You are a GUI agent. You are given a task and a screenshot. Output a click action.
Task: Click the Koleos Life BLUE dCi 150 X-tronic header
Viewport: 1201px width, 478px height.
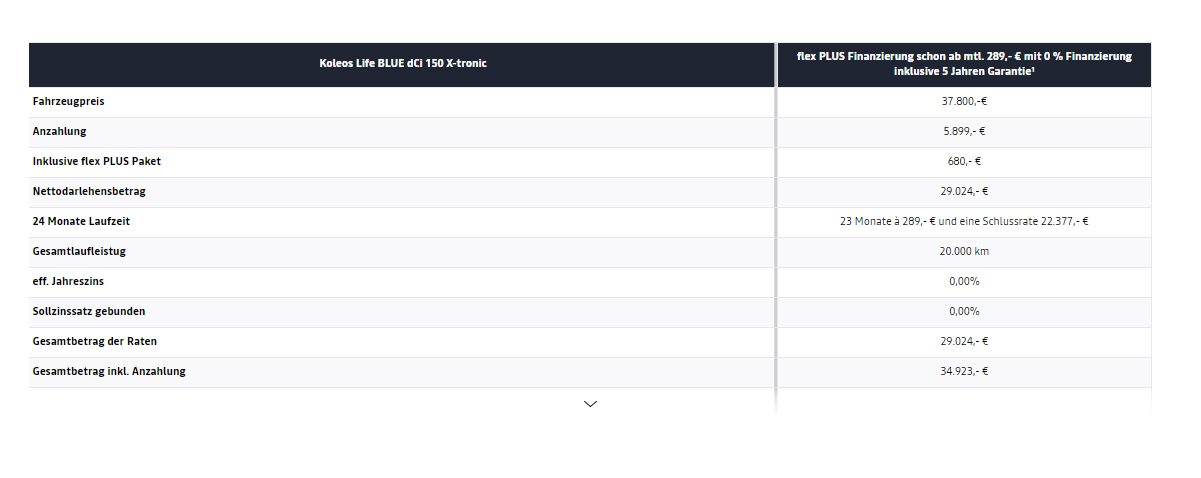pyautogui.click(x=403, y=64)
